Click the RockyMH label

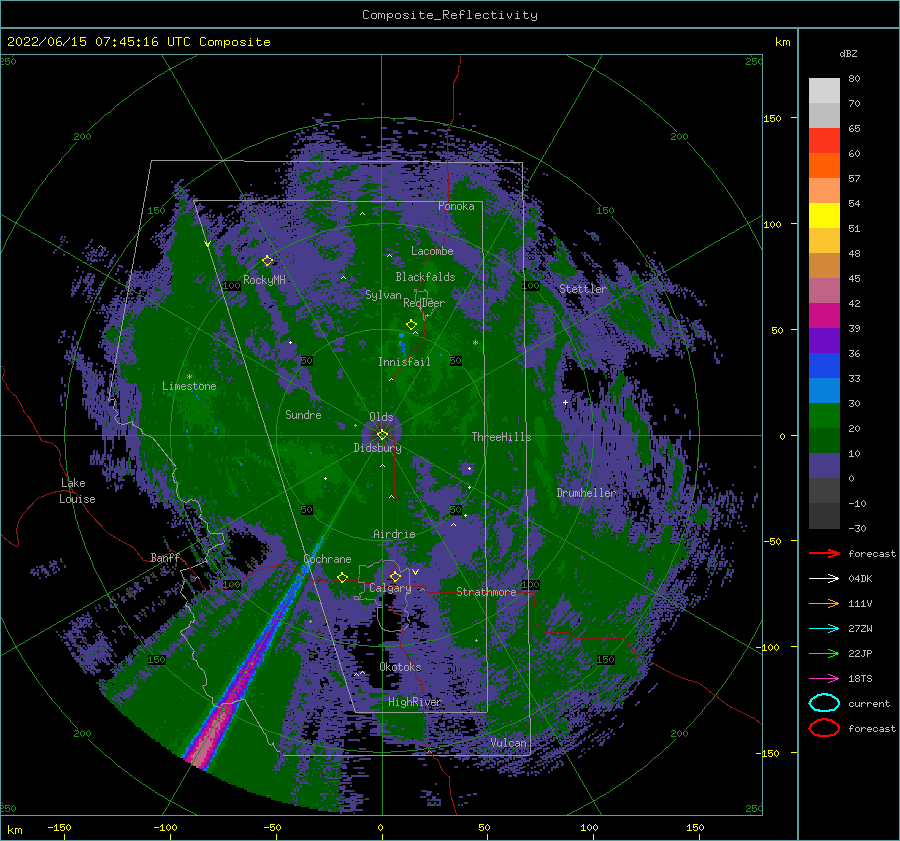point(264,280)
